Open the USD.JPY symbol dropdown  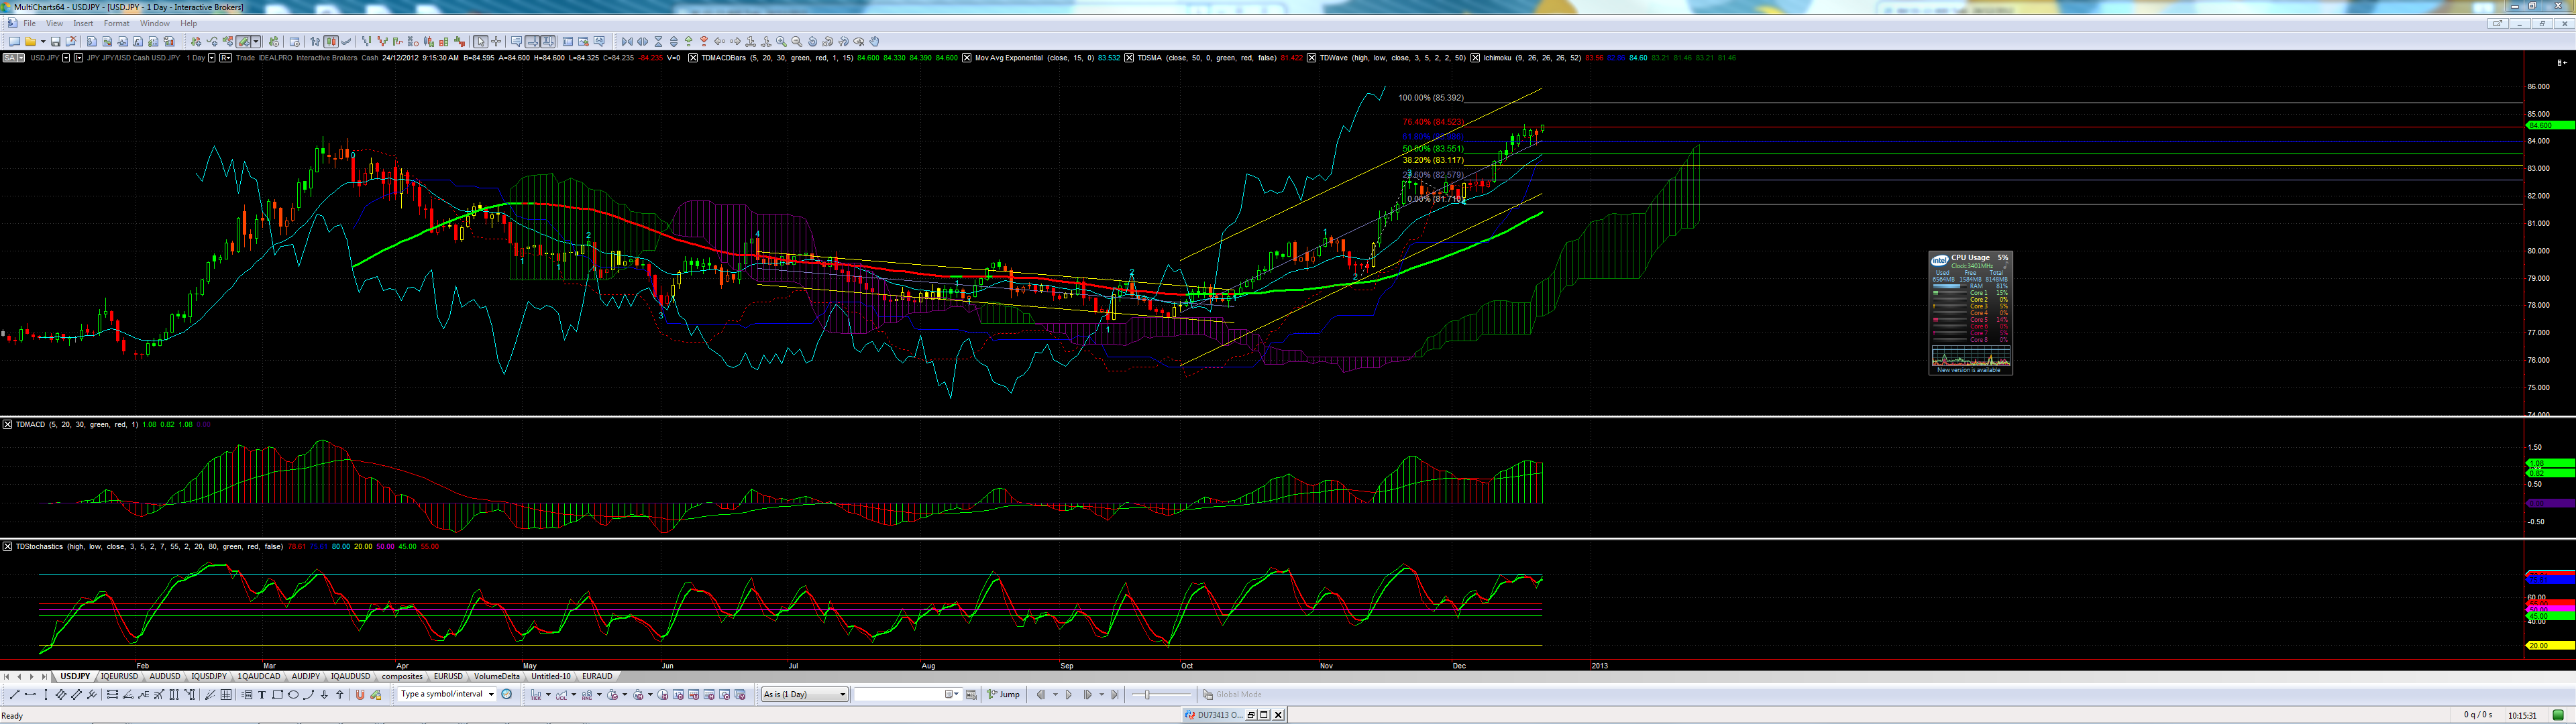coord(66,58)
